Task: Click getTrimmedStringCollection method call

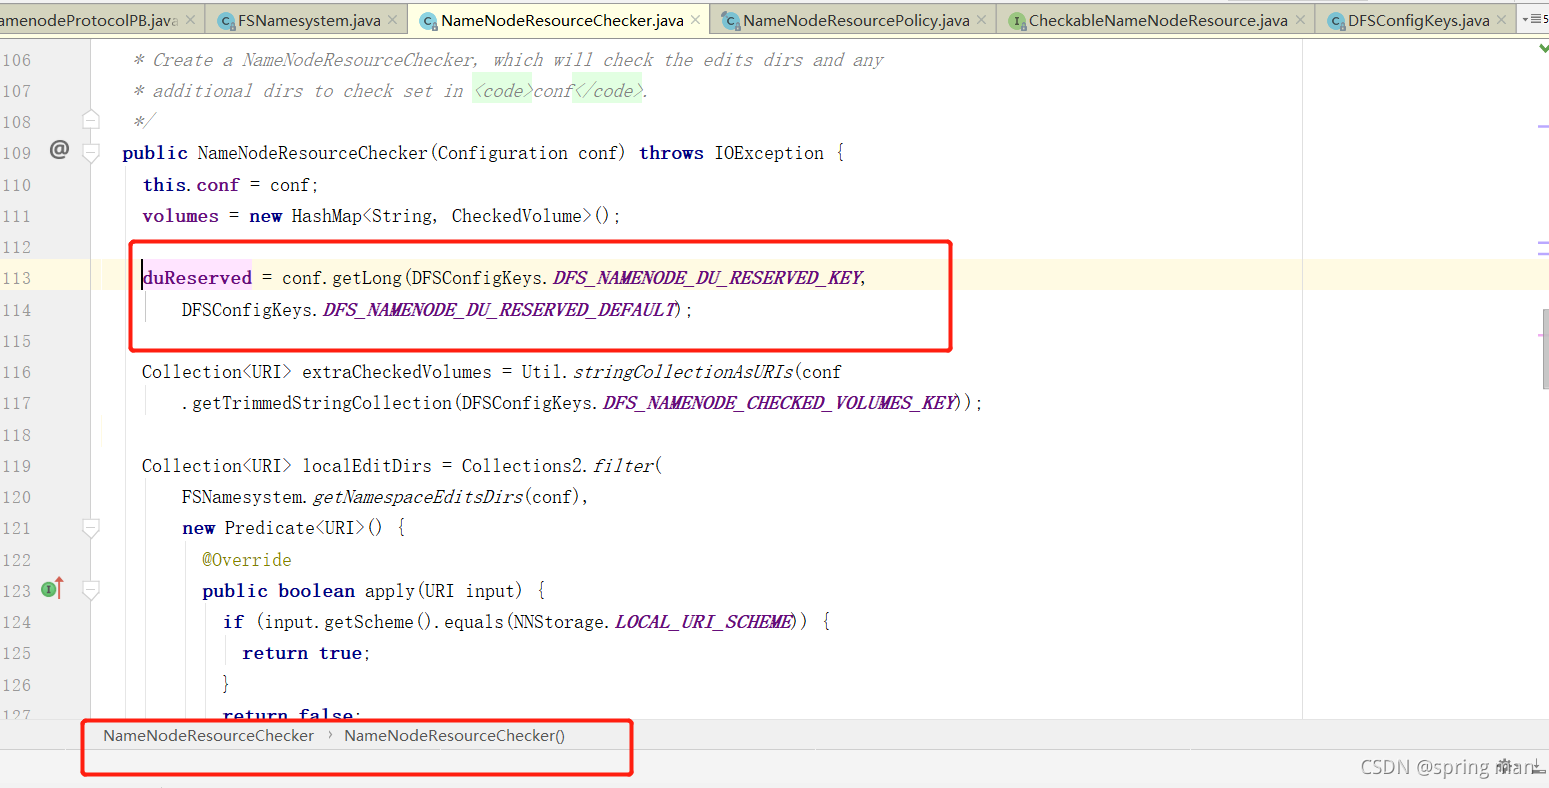Action: coord(322,403)
